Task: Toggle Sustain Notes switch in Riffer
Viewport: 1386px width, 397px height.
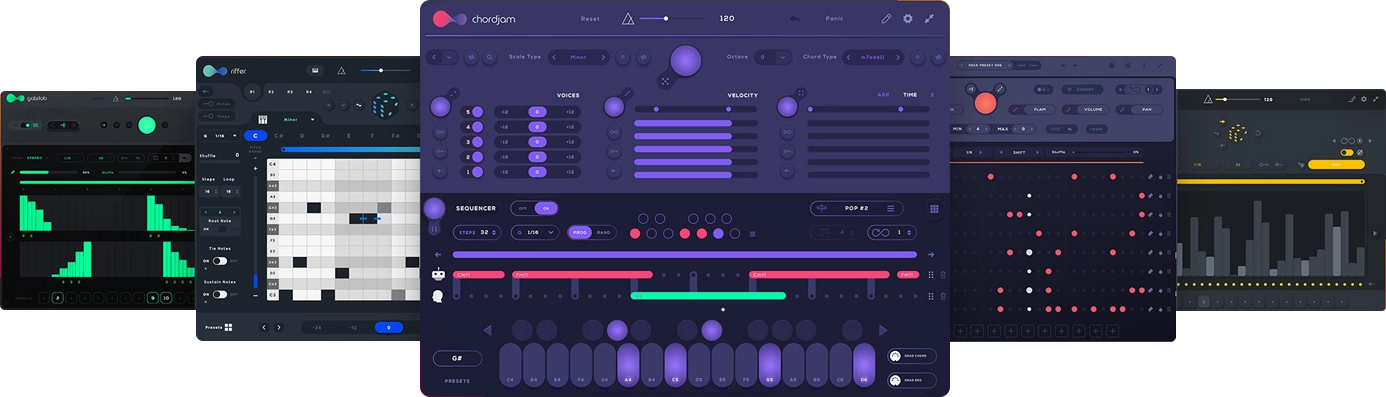Action: [x=219, y=294]
